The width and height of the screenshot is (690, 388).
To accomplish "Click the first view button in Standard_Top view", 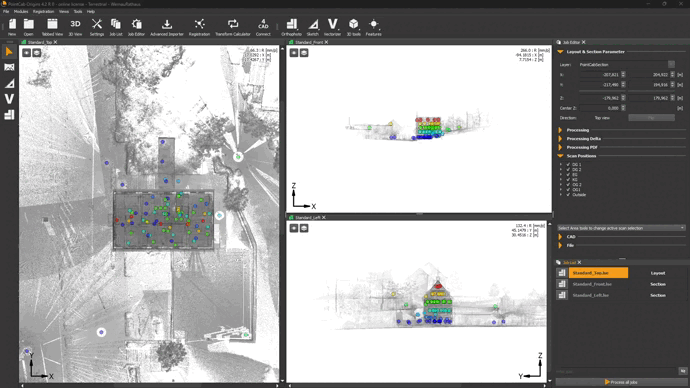I will (26, 53).
